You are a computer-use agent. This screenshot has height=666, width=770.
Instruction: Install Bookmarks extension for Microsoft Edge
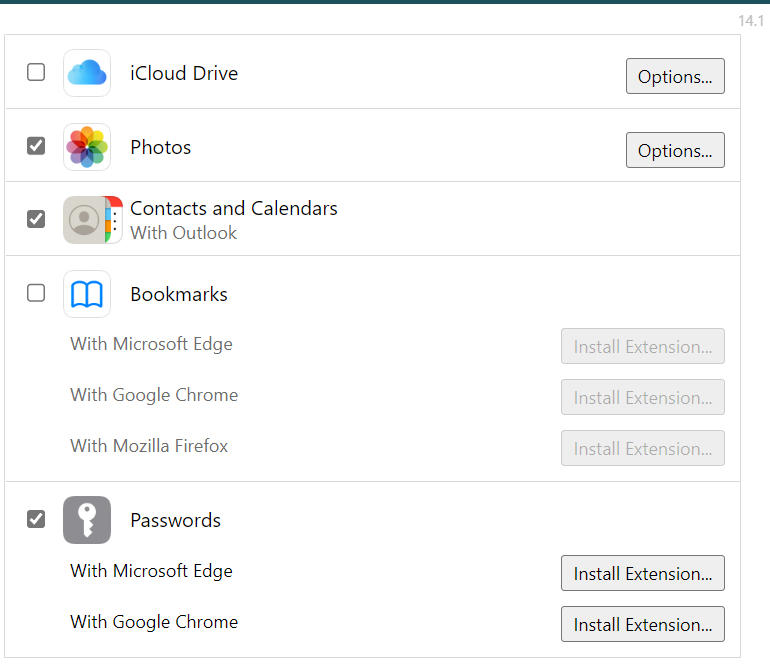642,346
